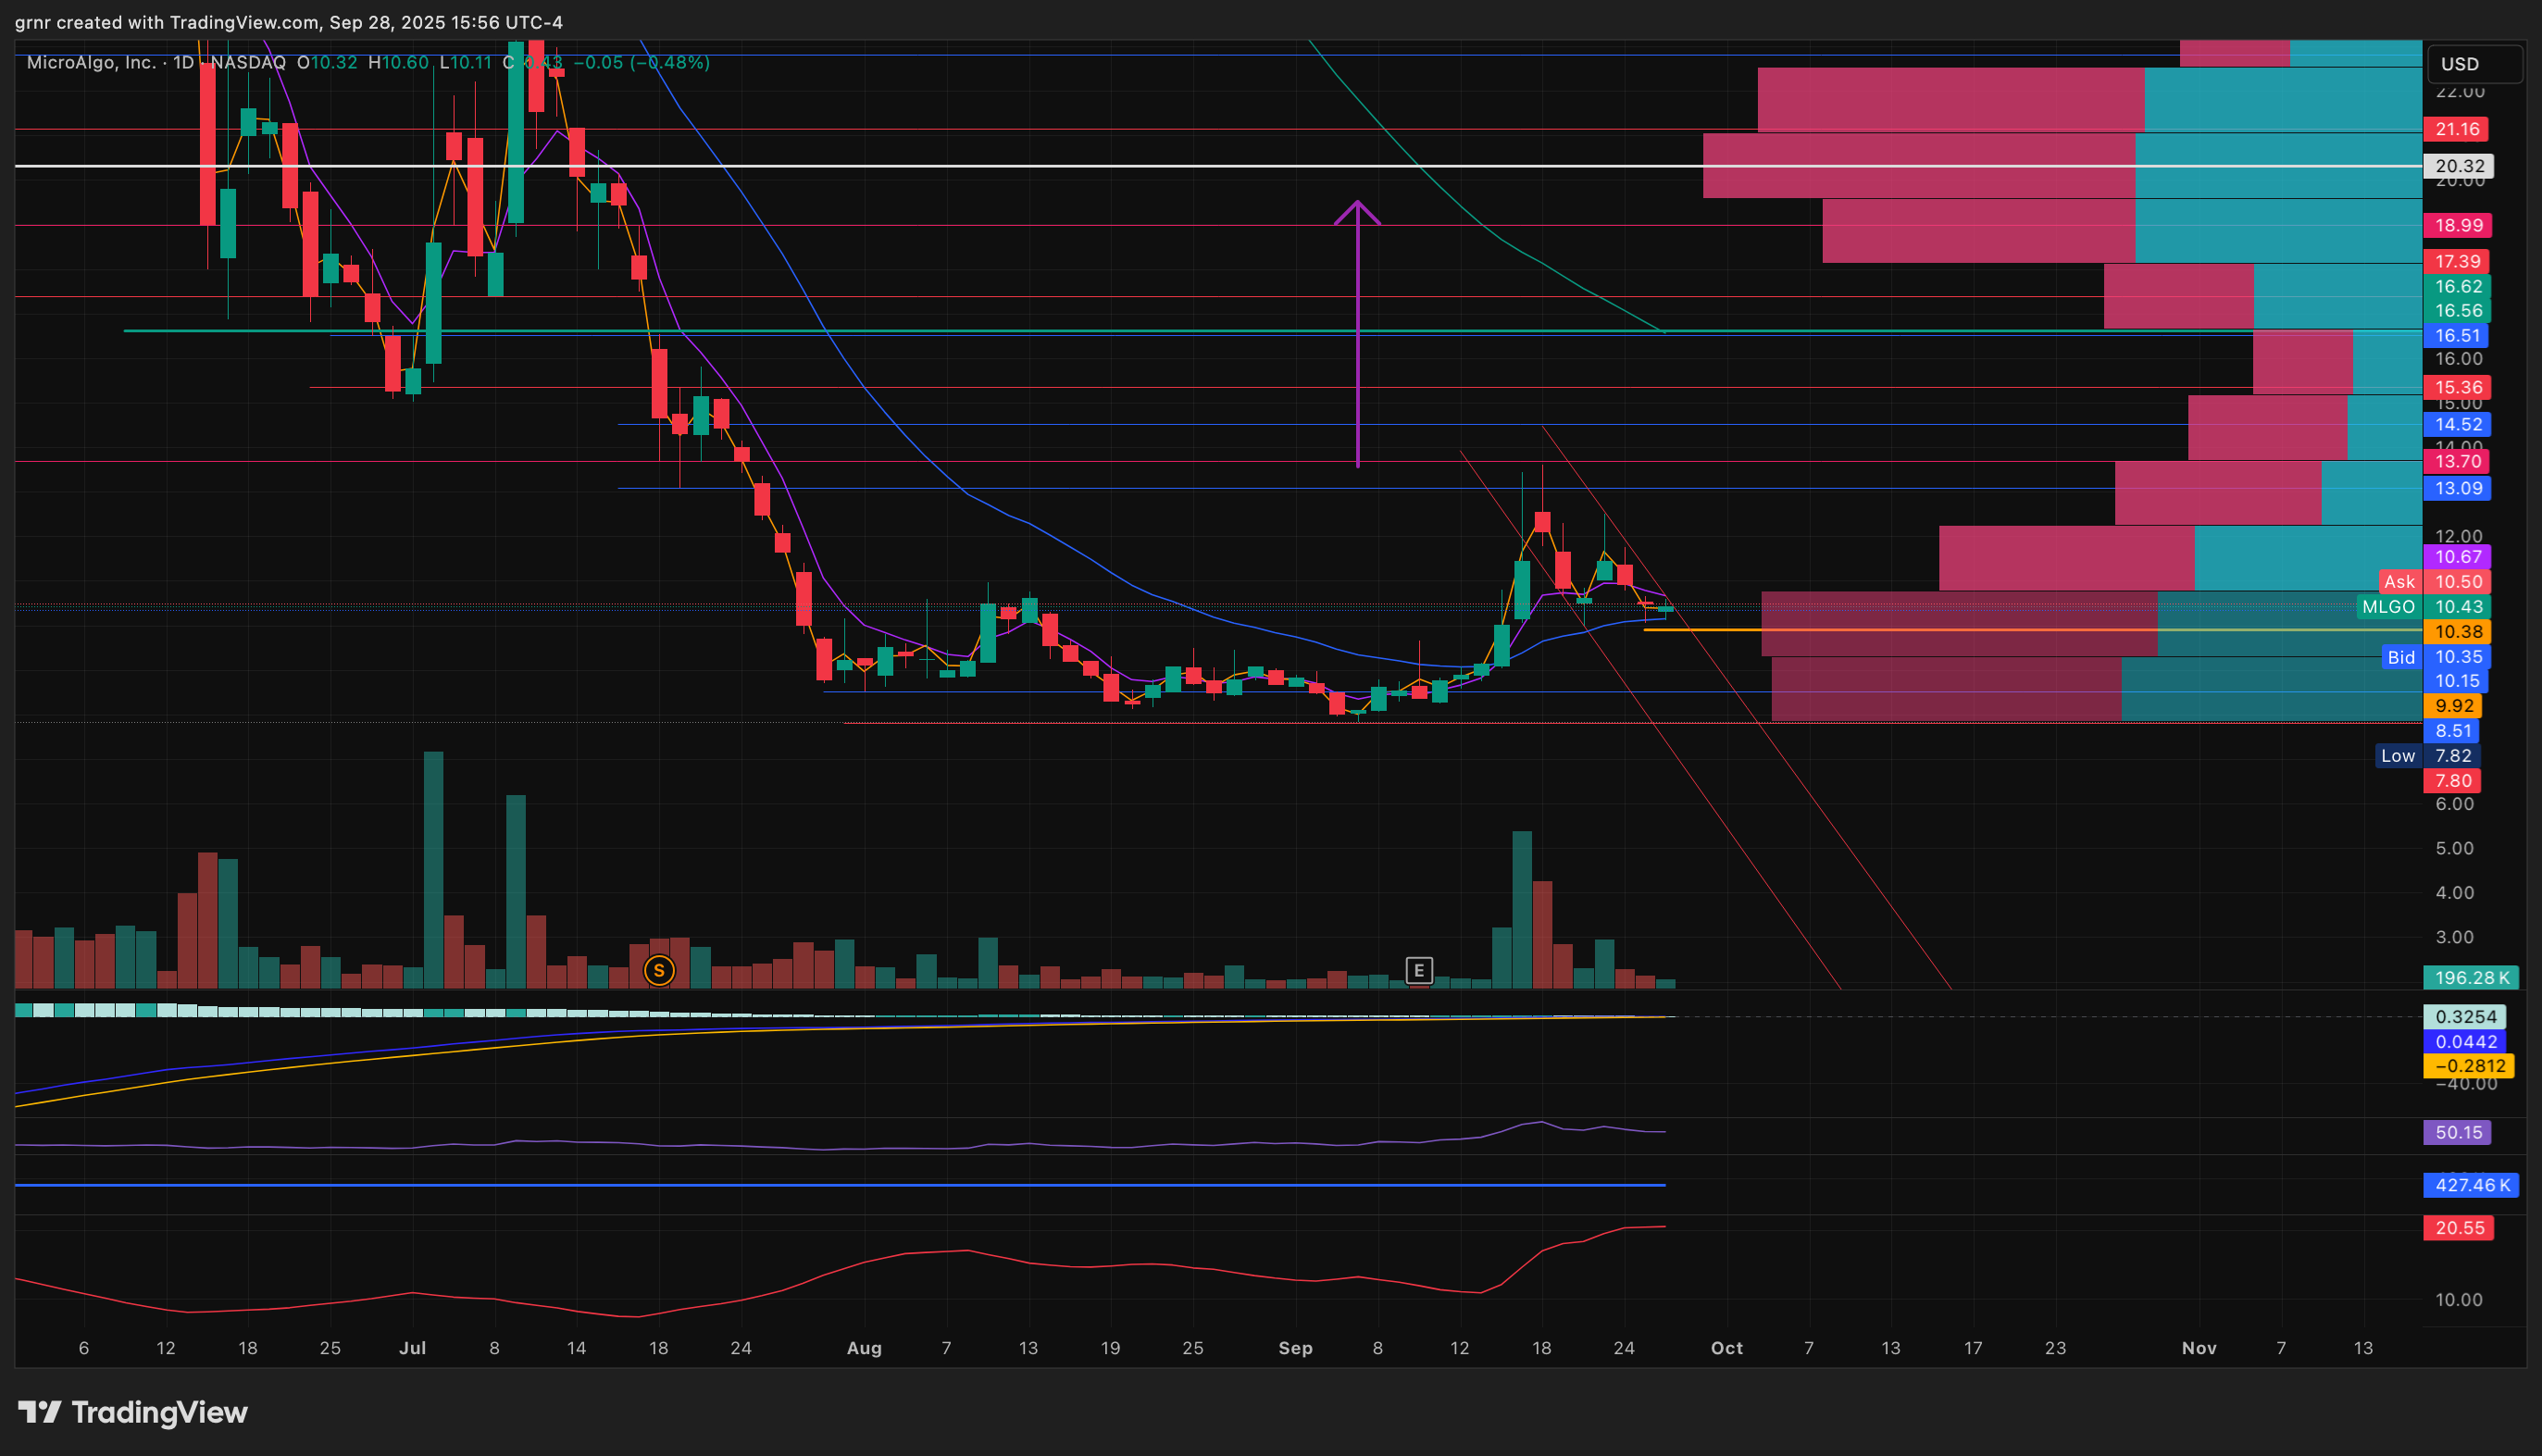Click the Nov label on the time axis
The image size is (2542, 1456).
2199,1348
